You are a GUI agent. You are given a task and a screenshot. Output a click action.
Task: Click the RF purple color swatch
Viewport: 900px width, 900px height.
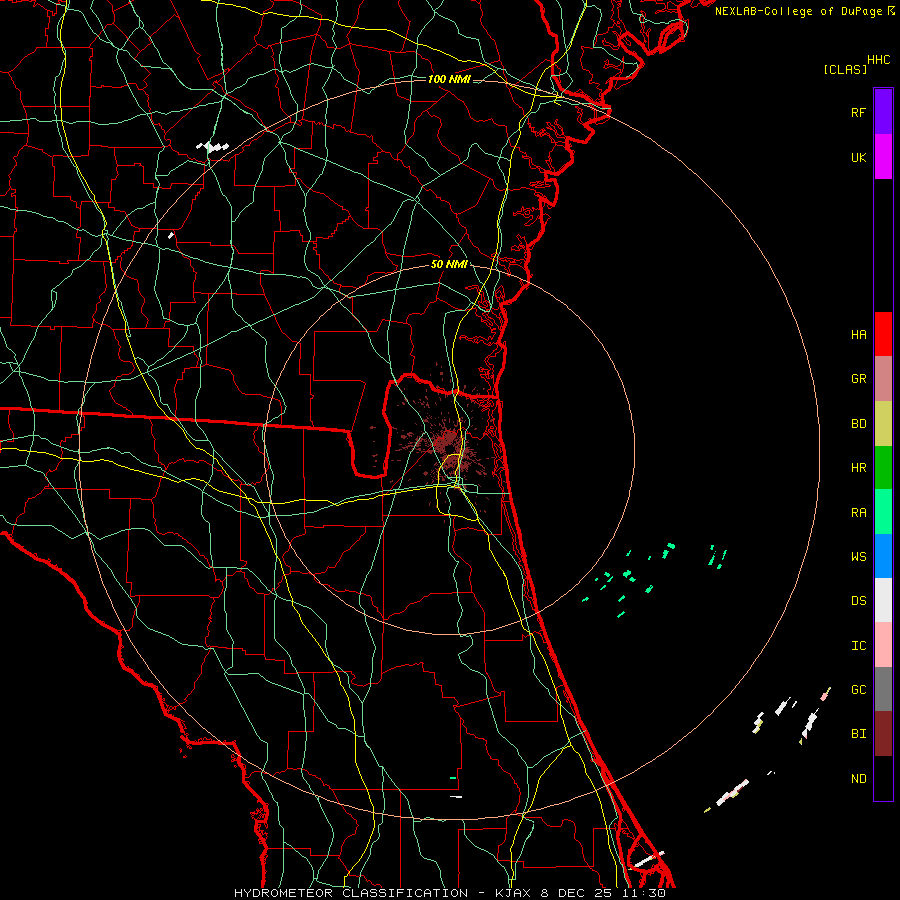pyautogui.click(x=883, y=112)
